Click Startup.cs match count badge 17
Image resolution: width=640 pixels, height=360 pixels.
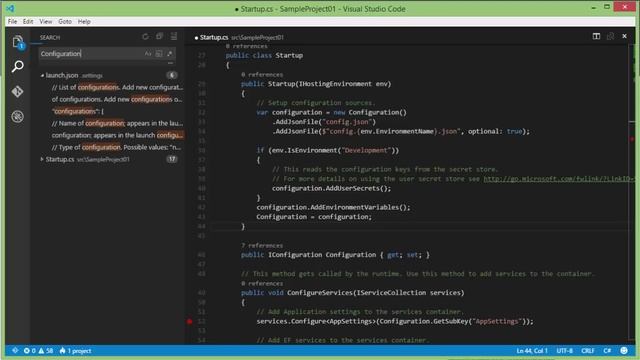(172, 159)
